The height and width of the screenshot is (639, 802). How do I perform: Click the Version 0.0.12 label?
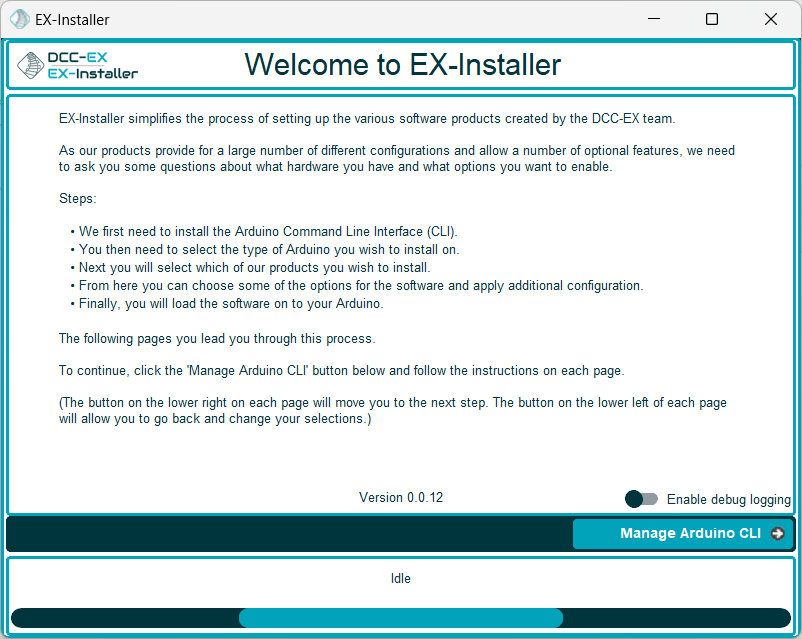coord(400,497)
